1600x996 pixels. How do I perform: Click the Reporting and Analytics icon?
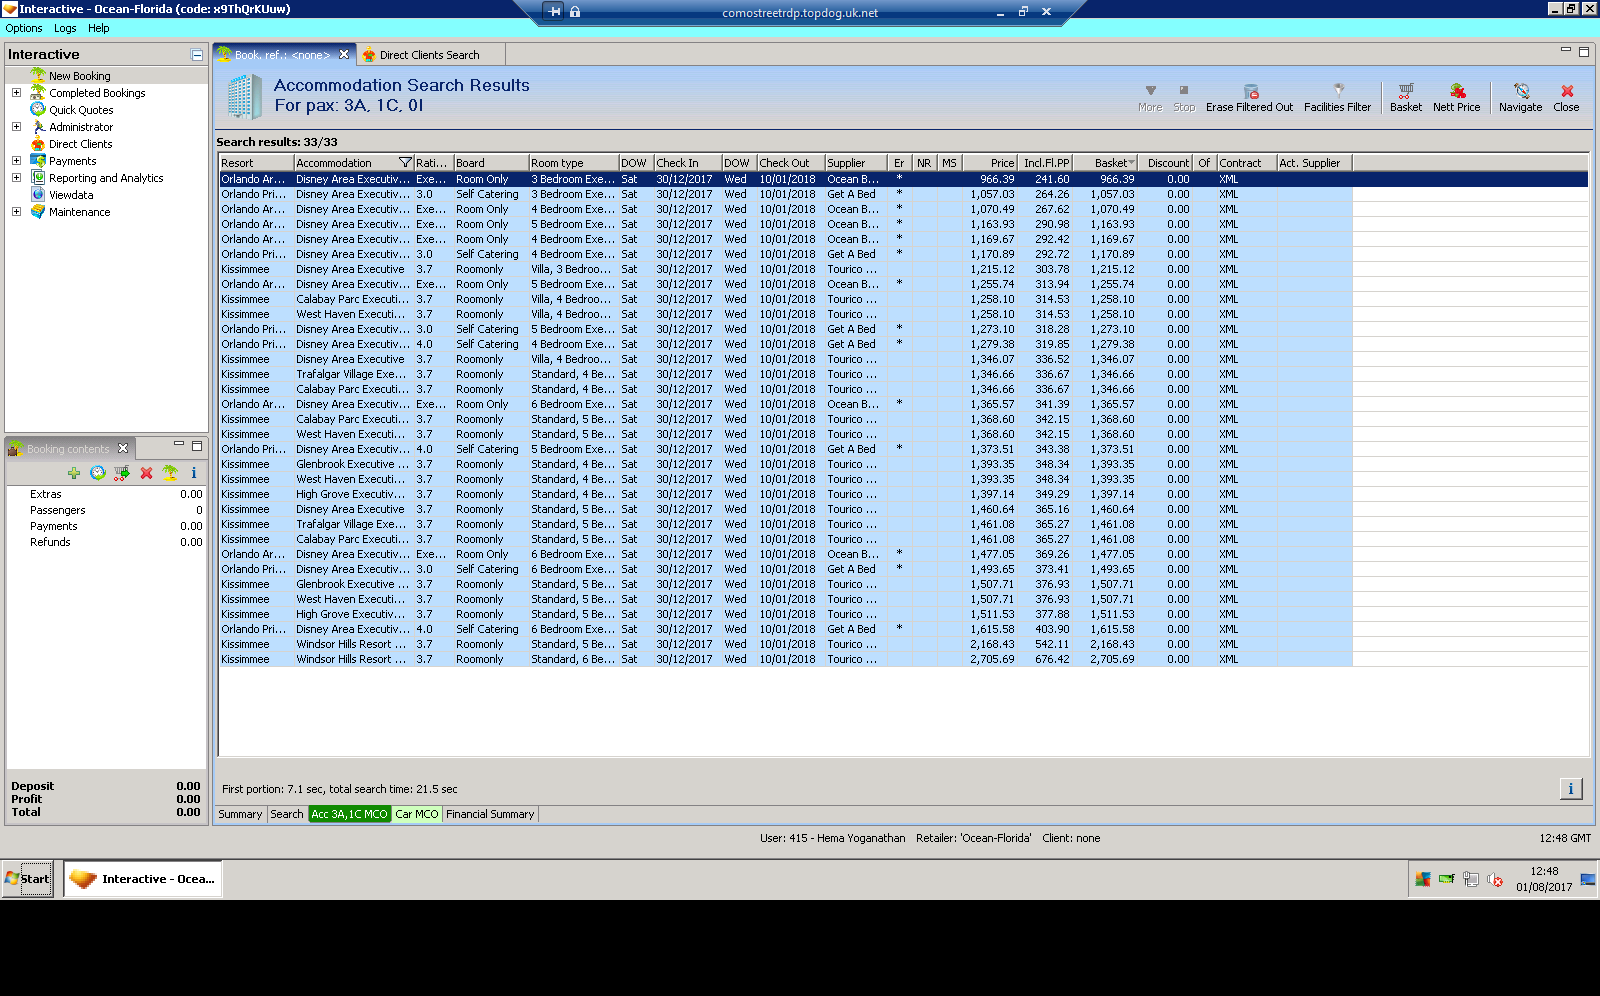click(x=38, y=177)
